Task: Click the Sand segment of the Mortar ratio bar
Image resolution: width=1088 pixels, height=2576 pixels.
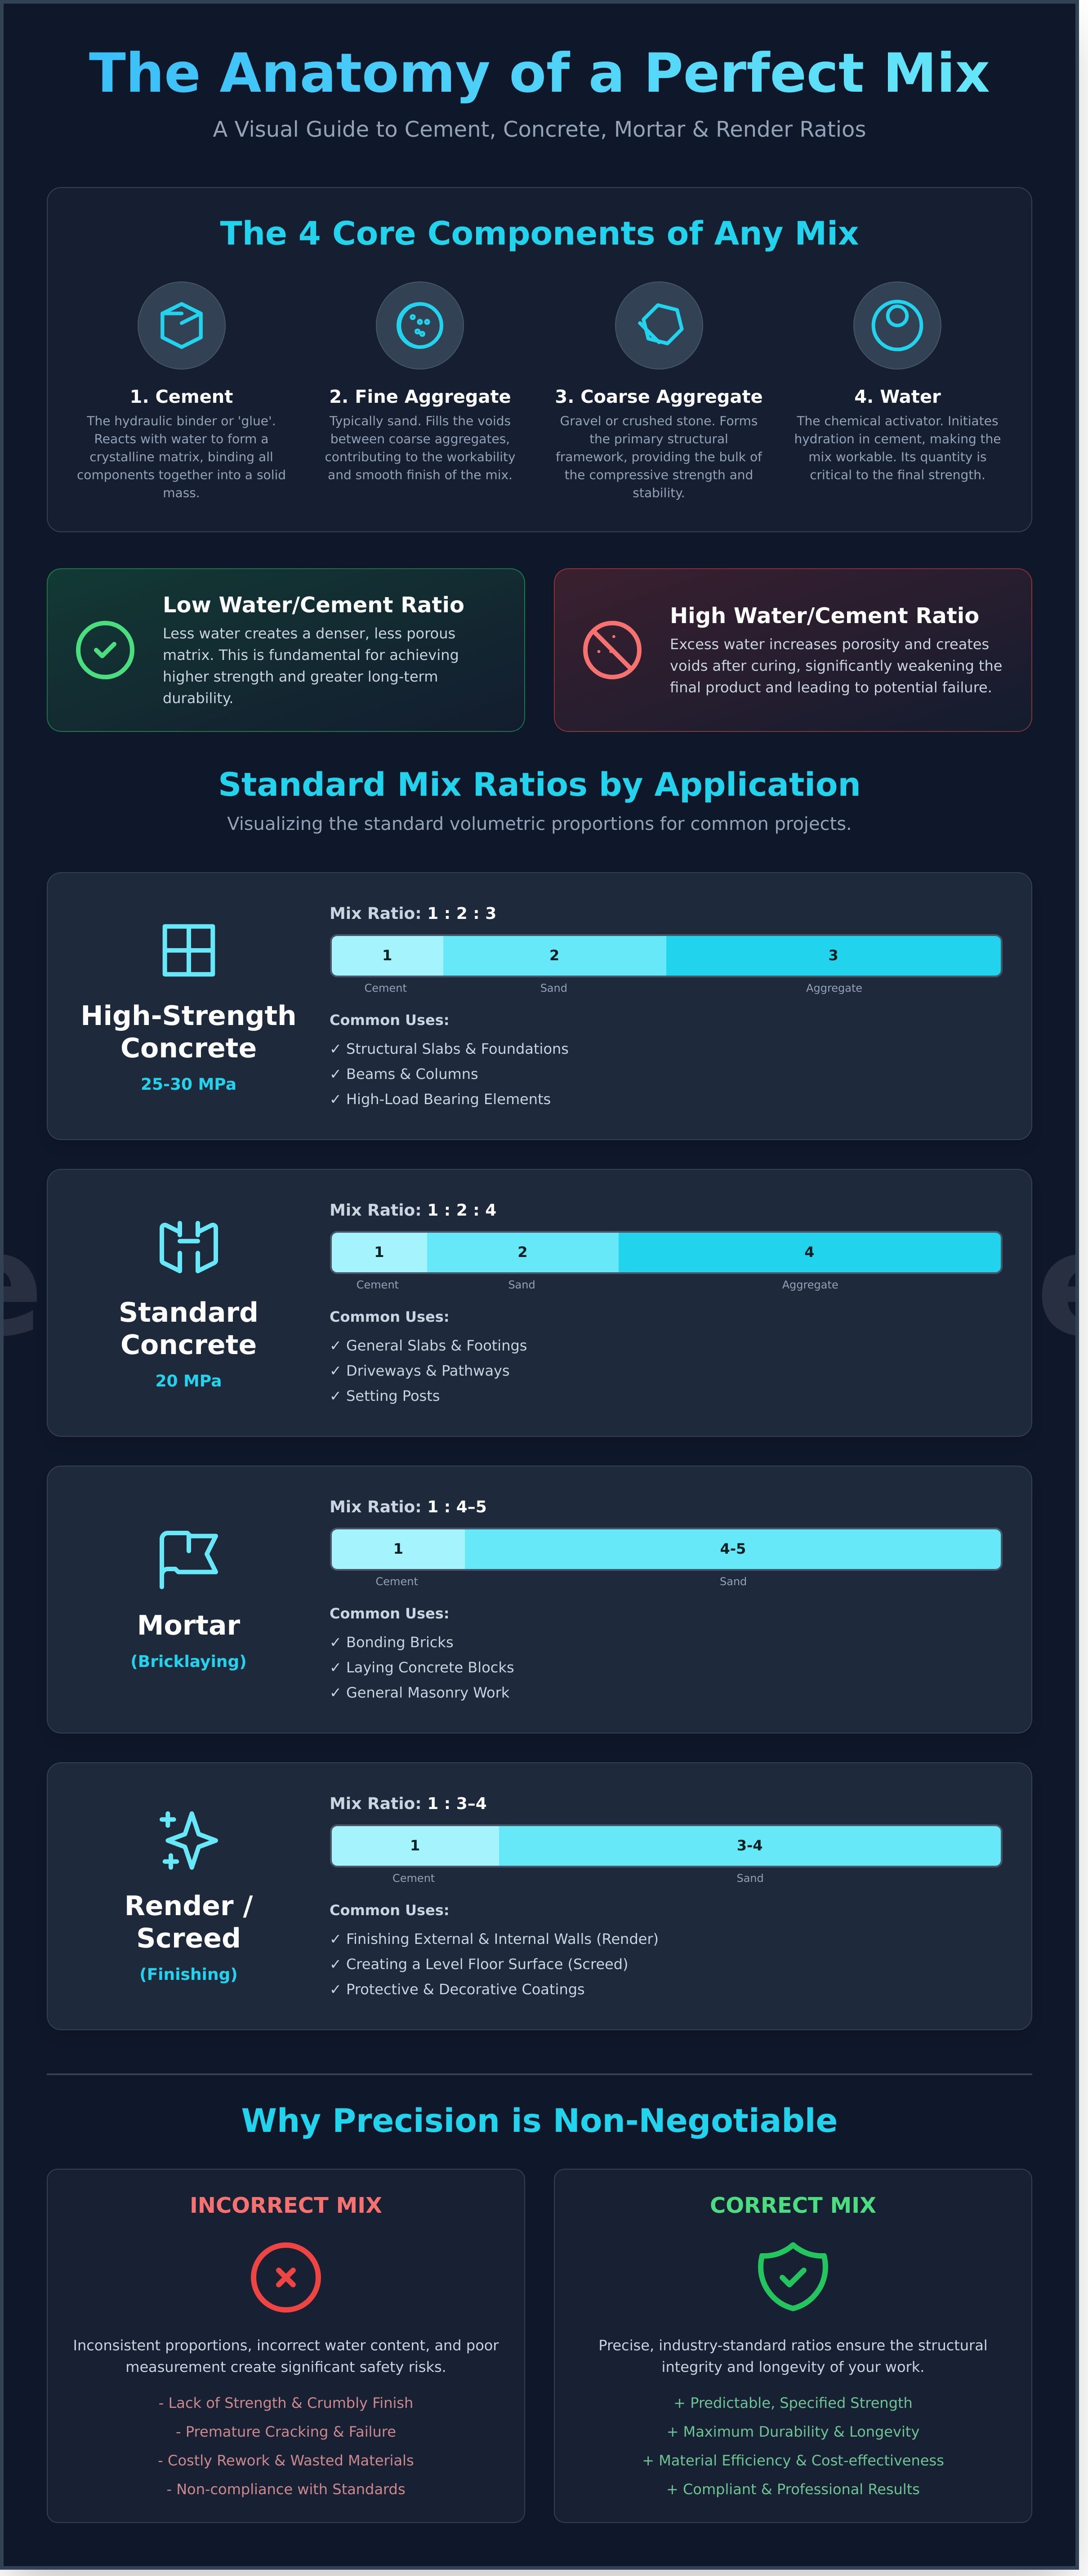Action: point(732,1548)
